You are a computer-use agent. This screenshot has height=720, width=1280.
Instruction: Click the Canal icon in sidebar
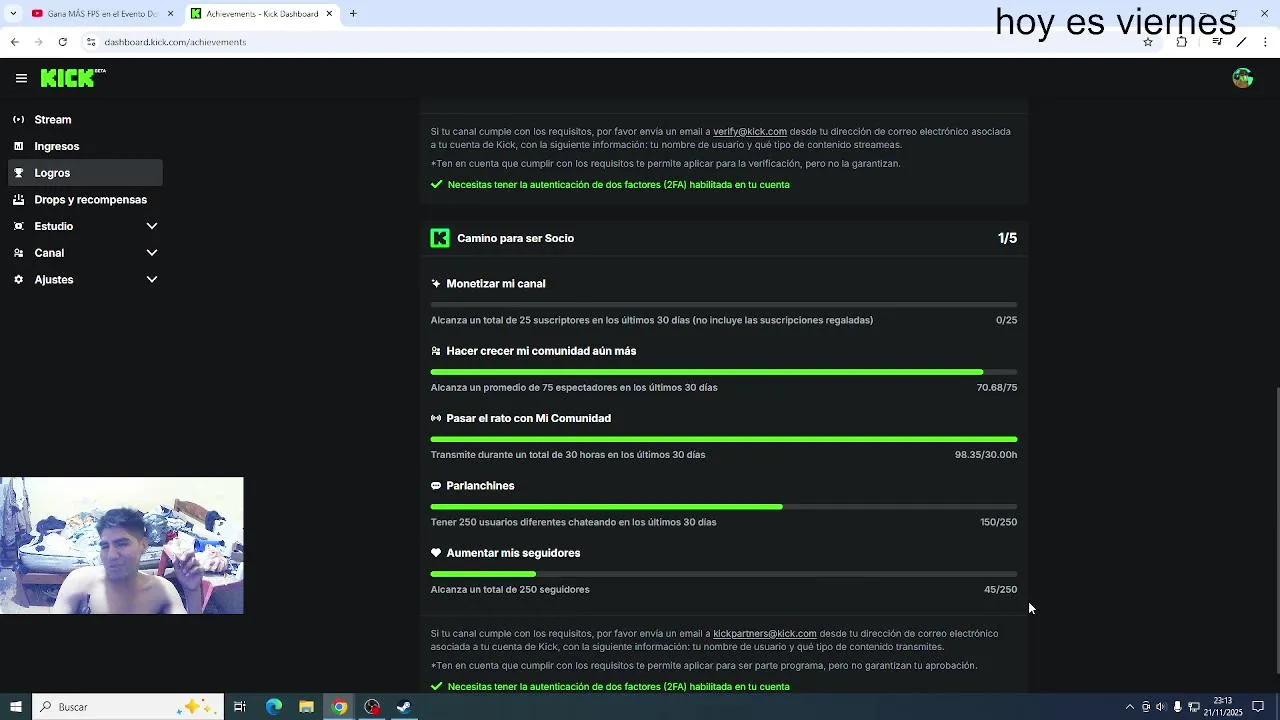click(18, 253)
